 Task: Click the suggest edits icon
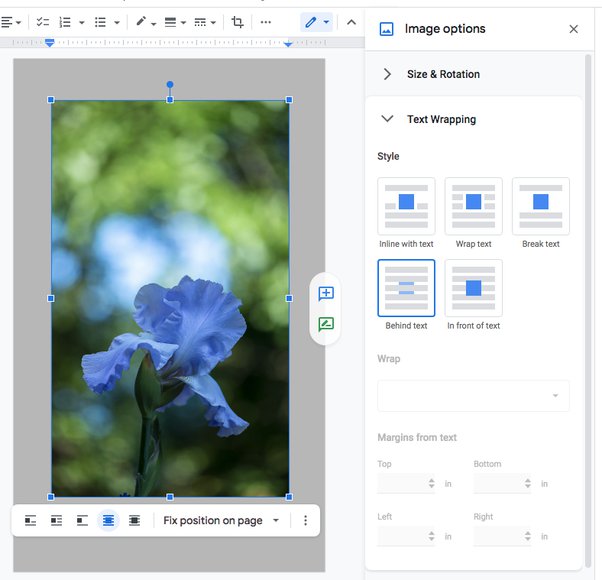[325, 324]
